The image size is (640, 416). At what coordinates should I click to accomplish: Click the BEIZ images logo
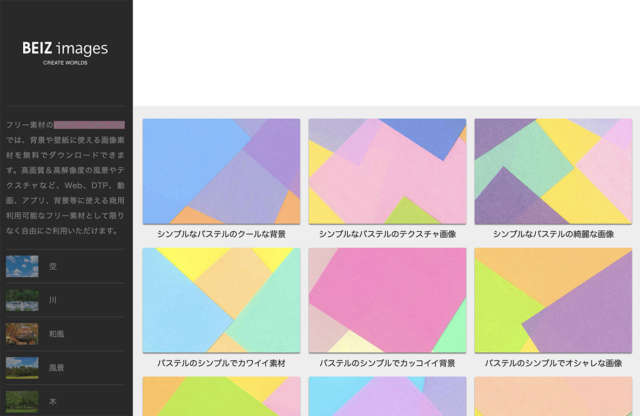65,53
